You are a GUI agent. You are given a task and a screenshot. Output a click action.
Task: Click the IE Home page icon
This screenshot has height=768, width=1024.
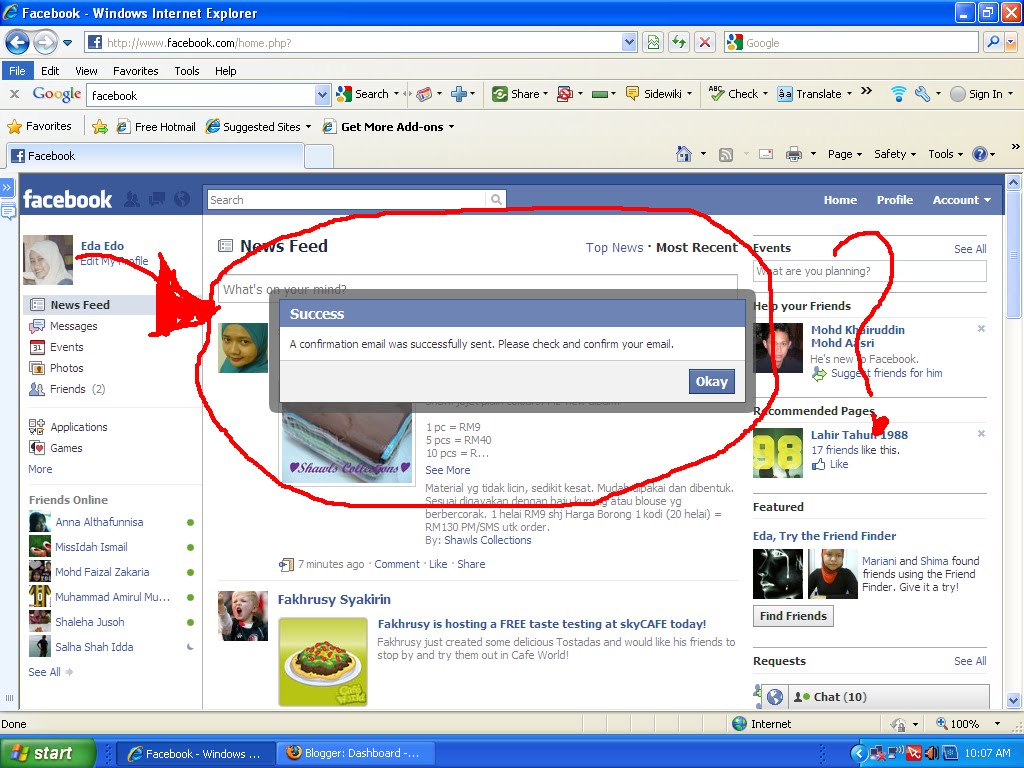point(684,154)
